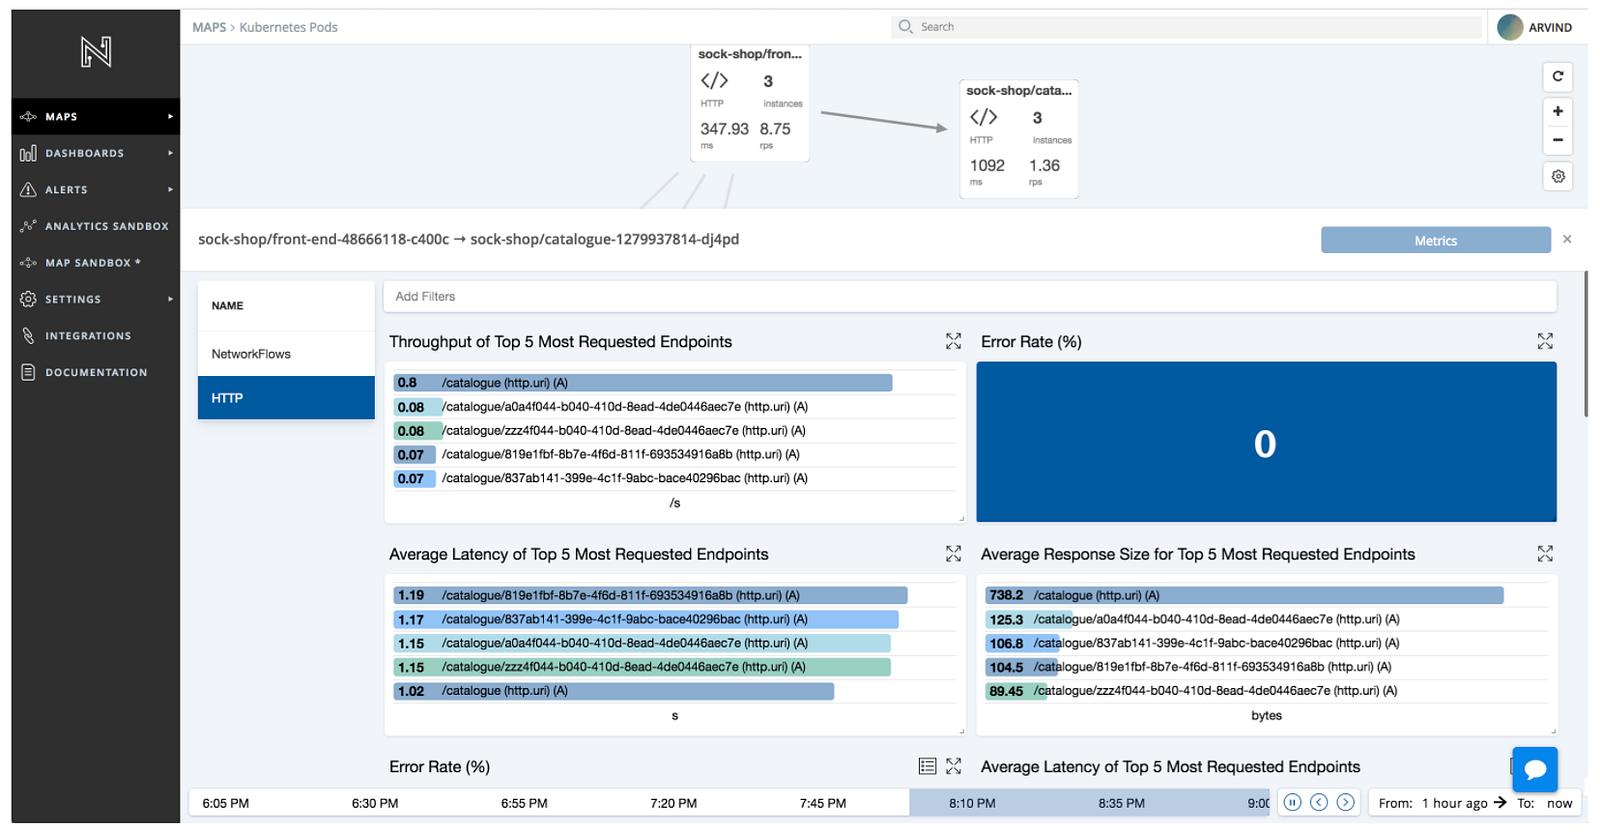The height and width of the screenshot is (833, 1600).
Task: Expand the Throughput of Top 5 chart fullscreen
Action: pos(953,342)
